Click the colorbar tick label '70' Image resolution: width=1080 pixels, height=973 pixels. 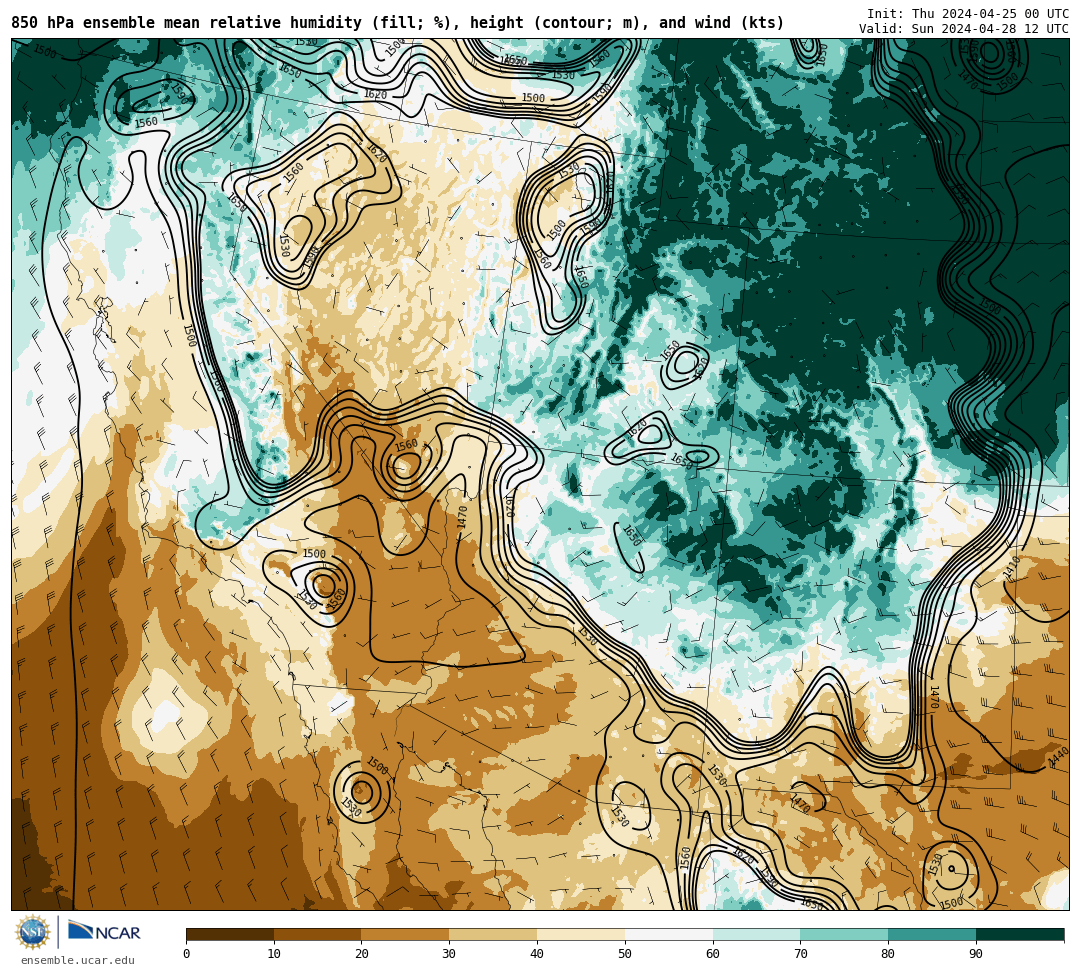click(x=800, y=954)
